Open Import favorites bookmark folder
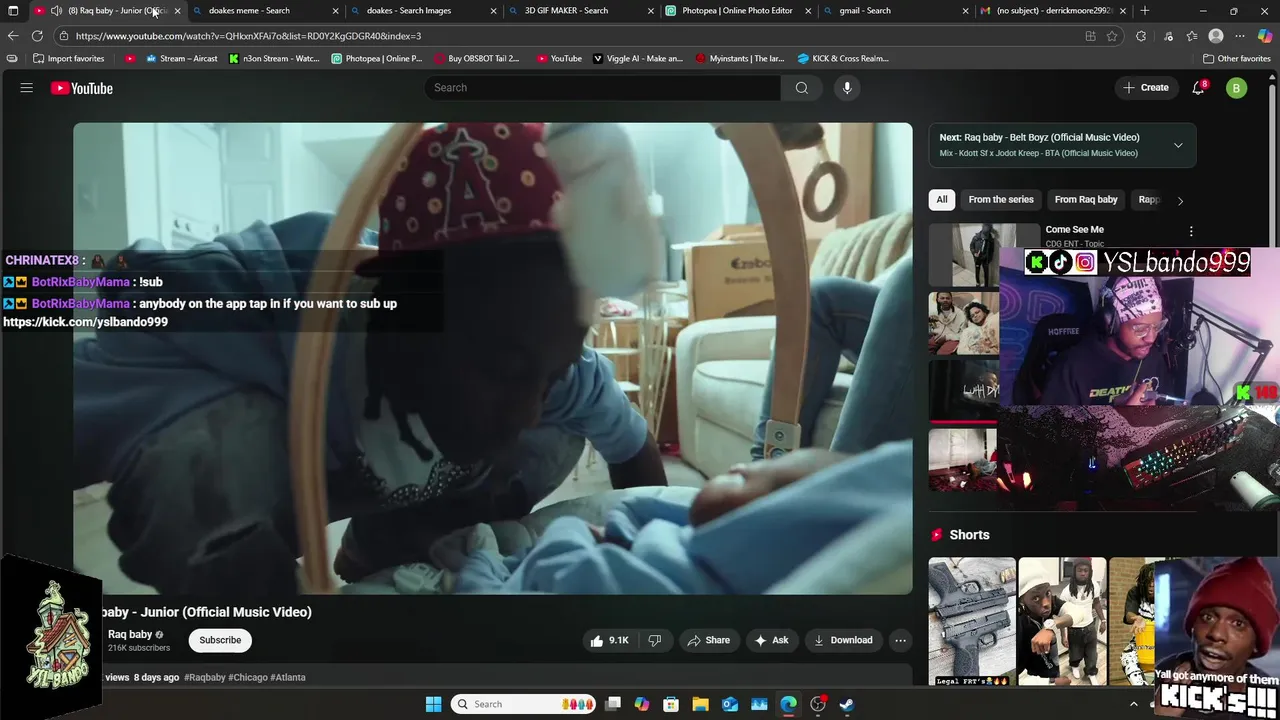Image resolution: width=1280 pixels, height=720 pixels. point(69,58)
